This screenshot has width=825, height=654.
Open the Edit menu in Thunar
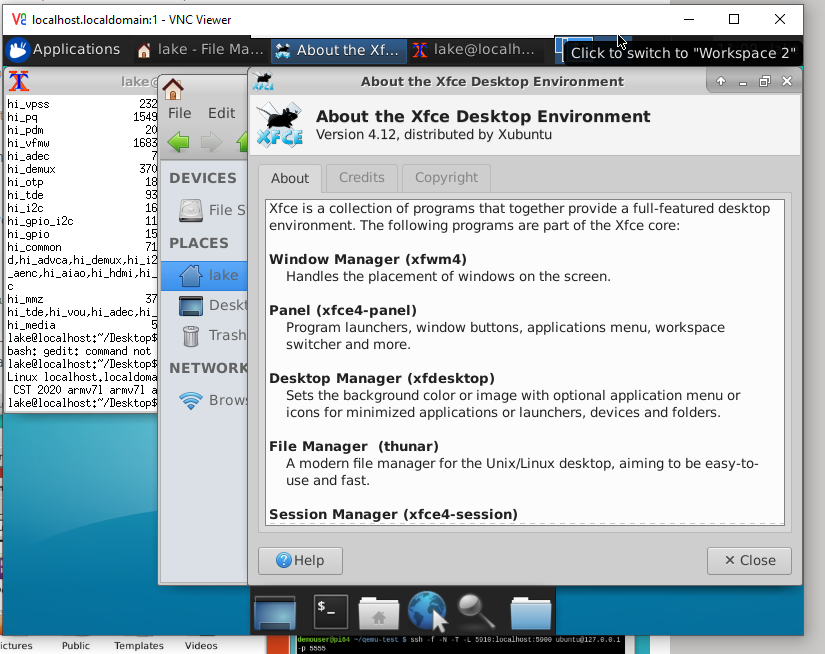click(x=221, y=112)
